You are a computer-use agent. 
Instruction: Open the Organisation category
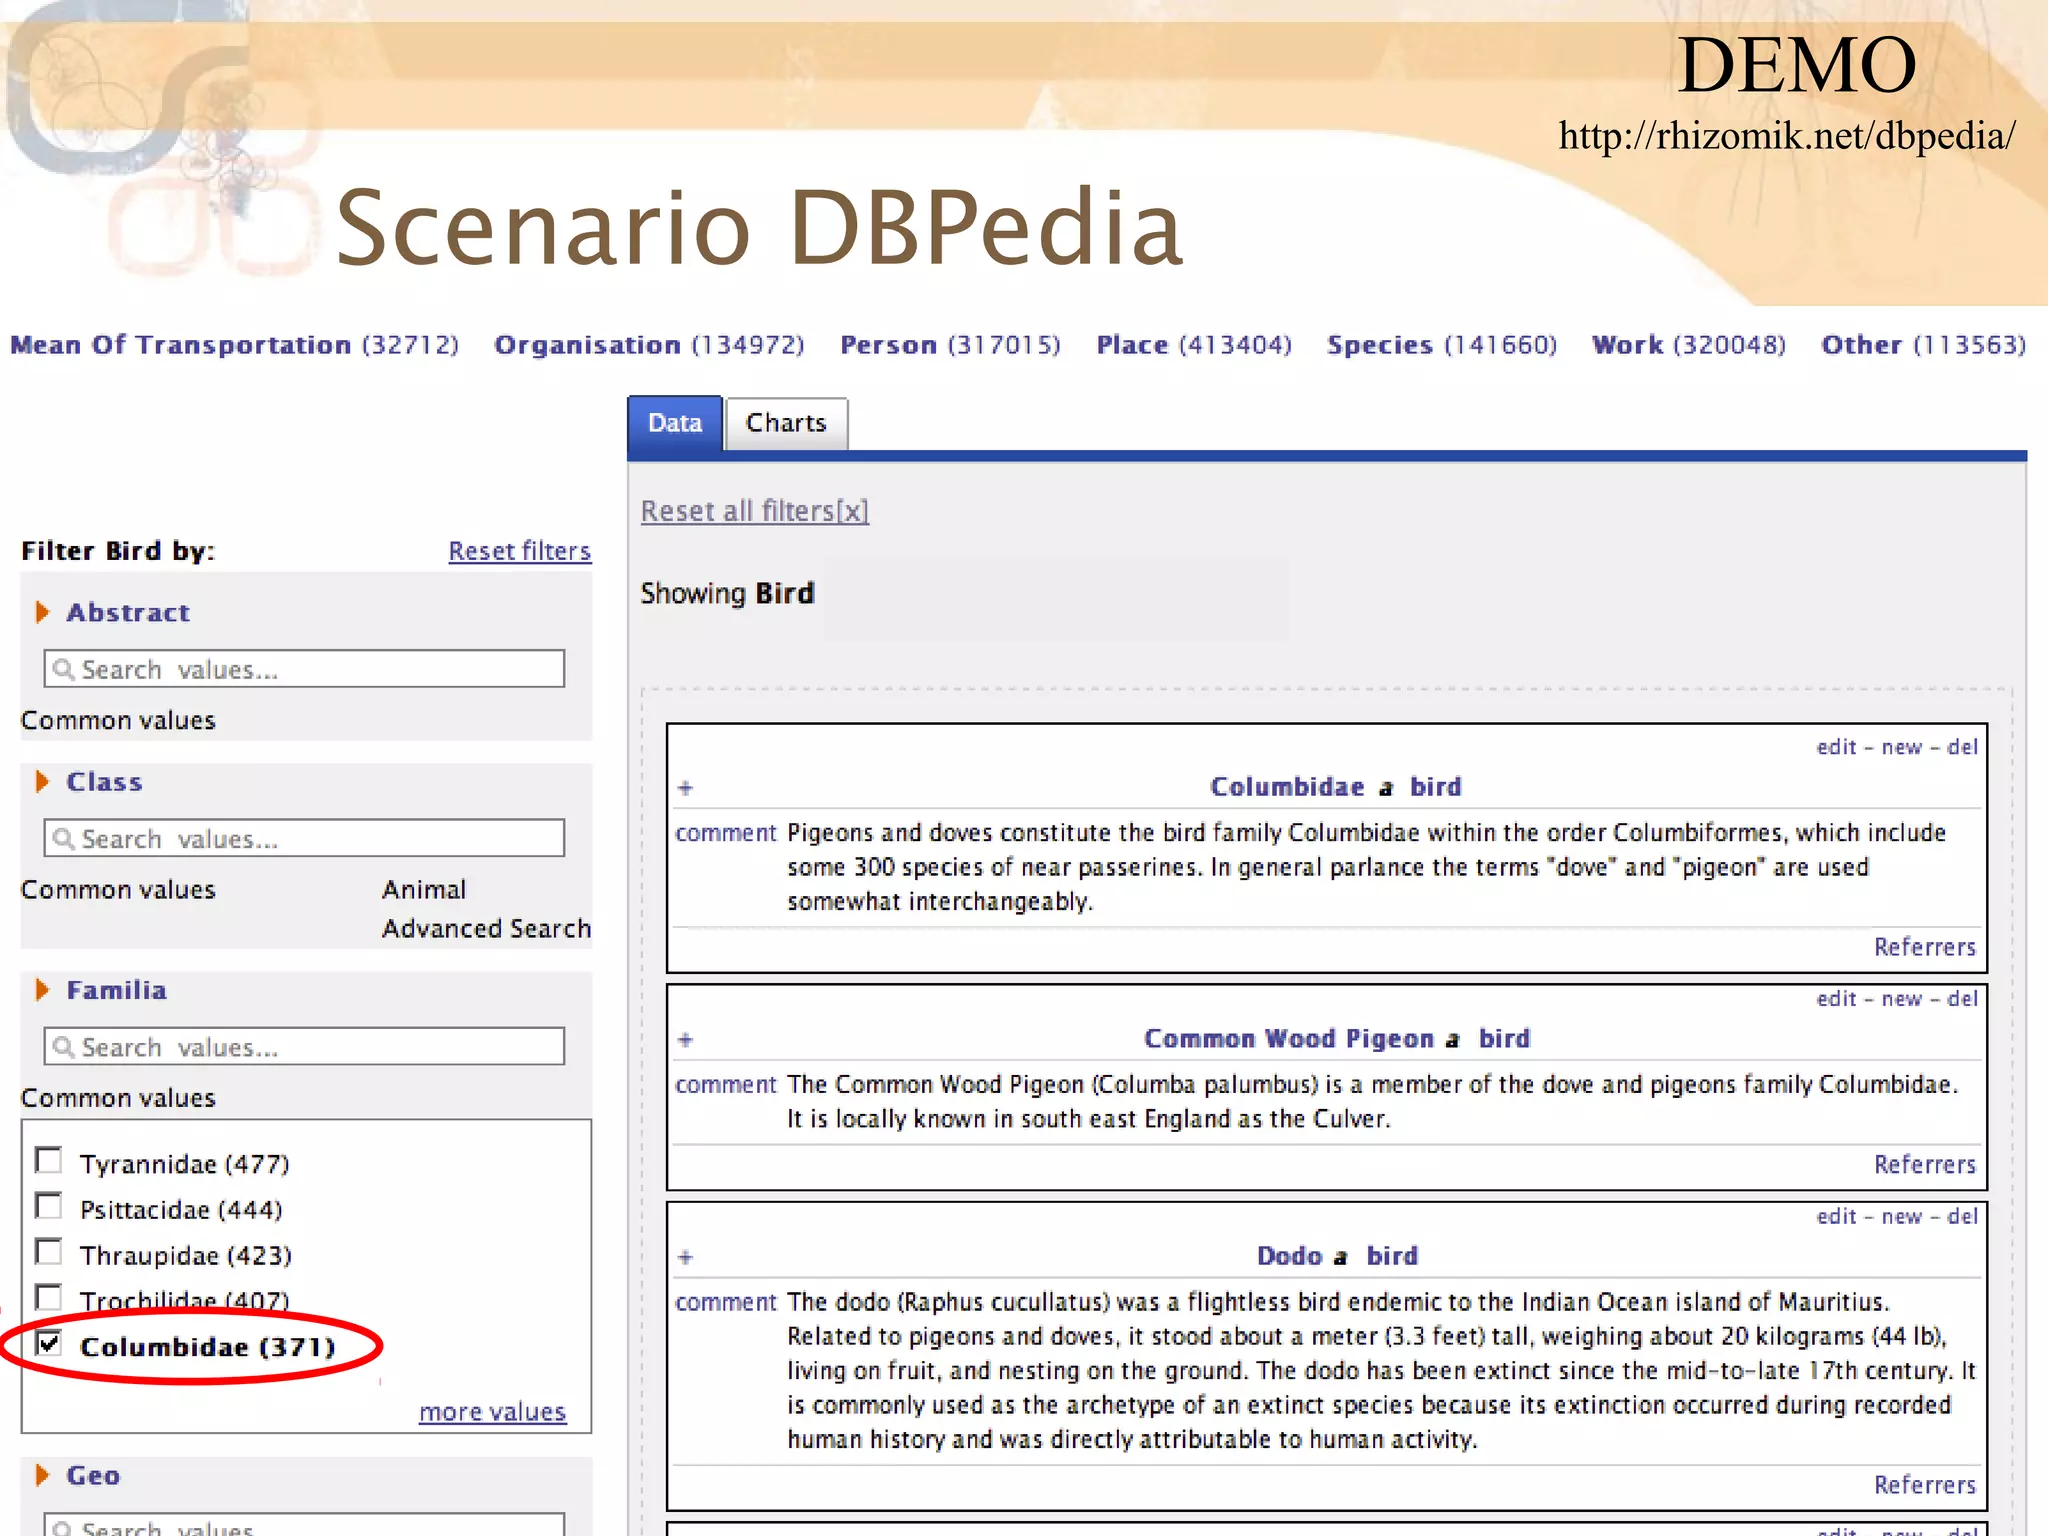click(x=649, y=345)
